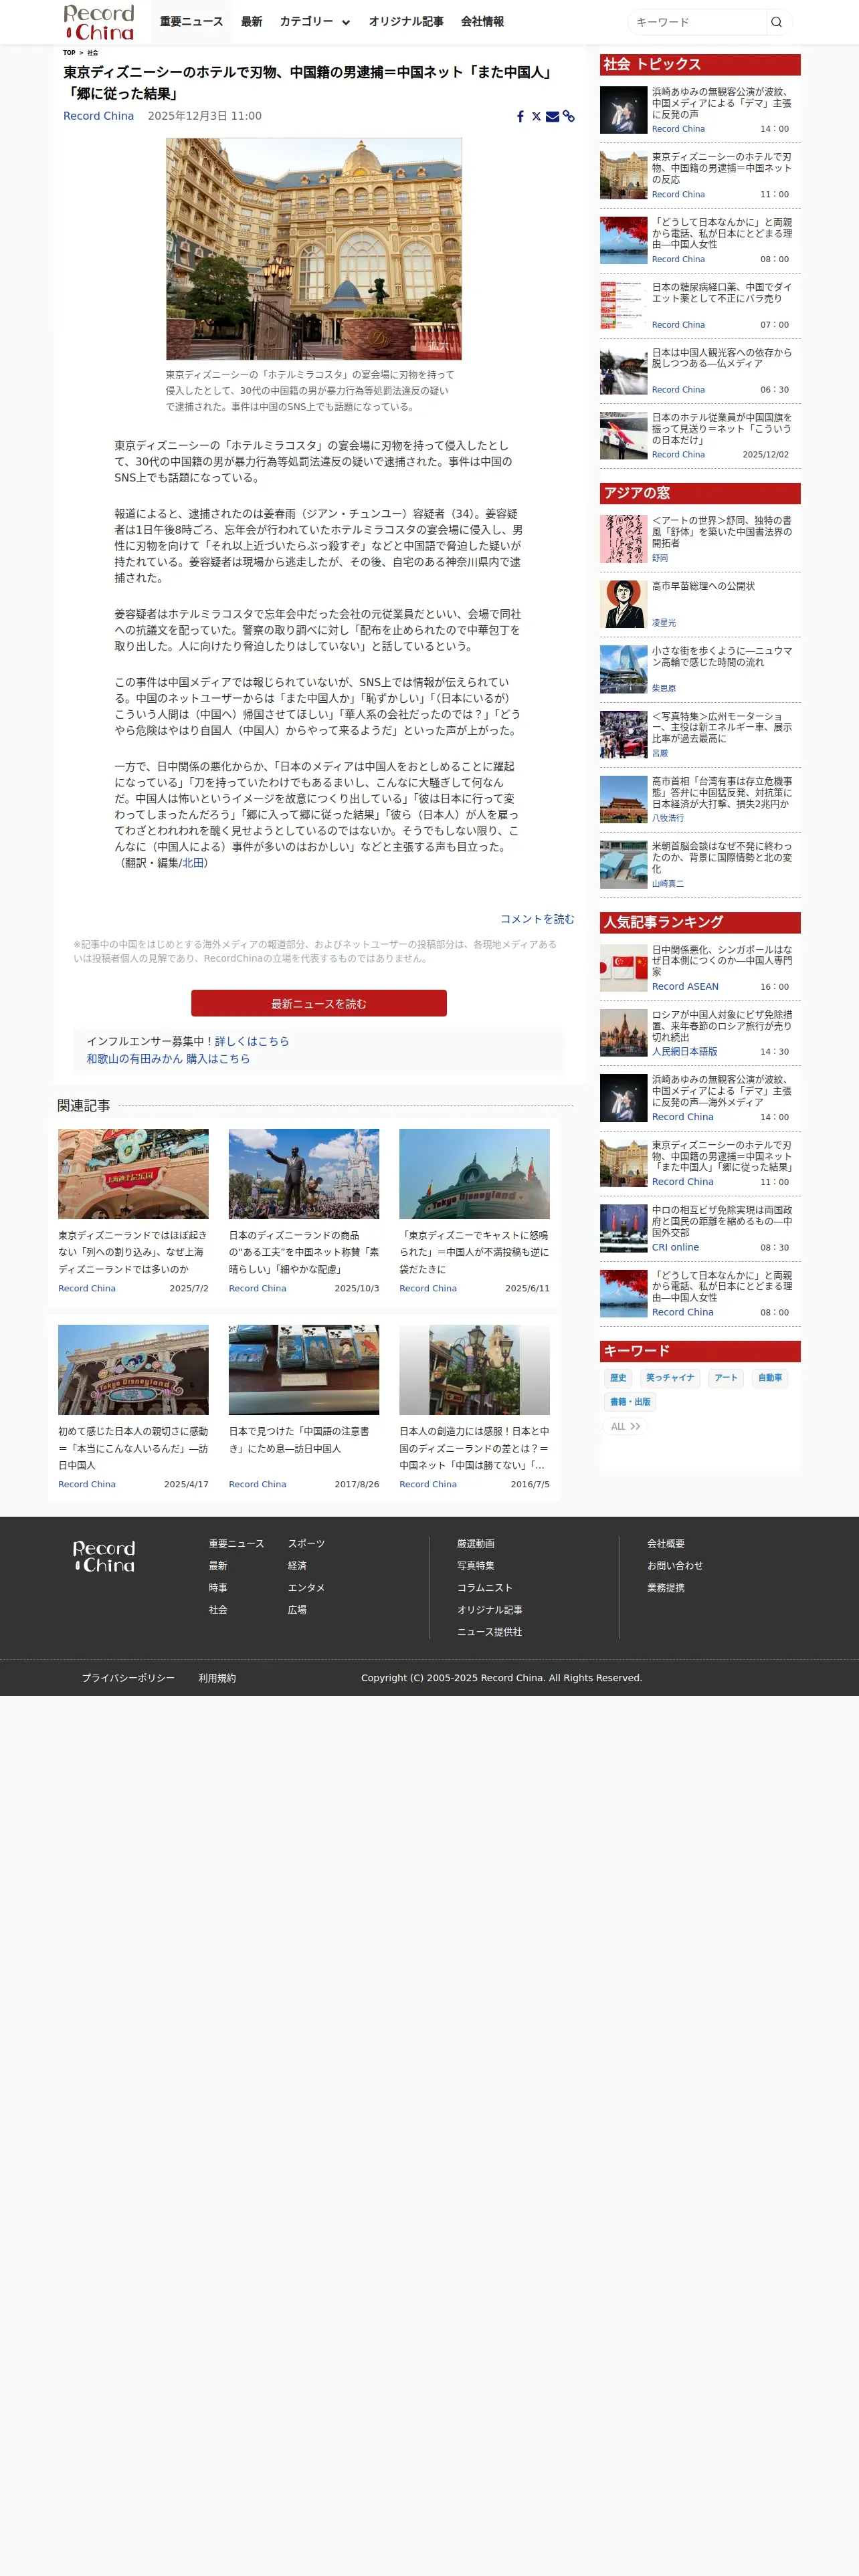
Task: Select the 自動車 keyword tag
Action: (x=770, y=1378)
